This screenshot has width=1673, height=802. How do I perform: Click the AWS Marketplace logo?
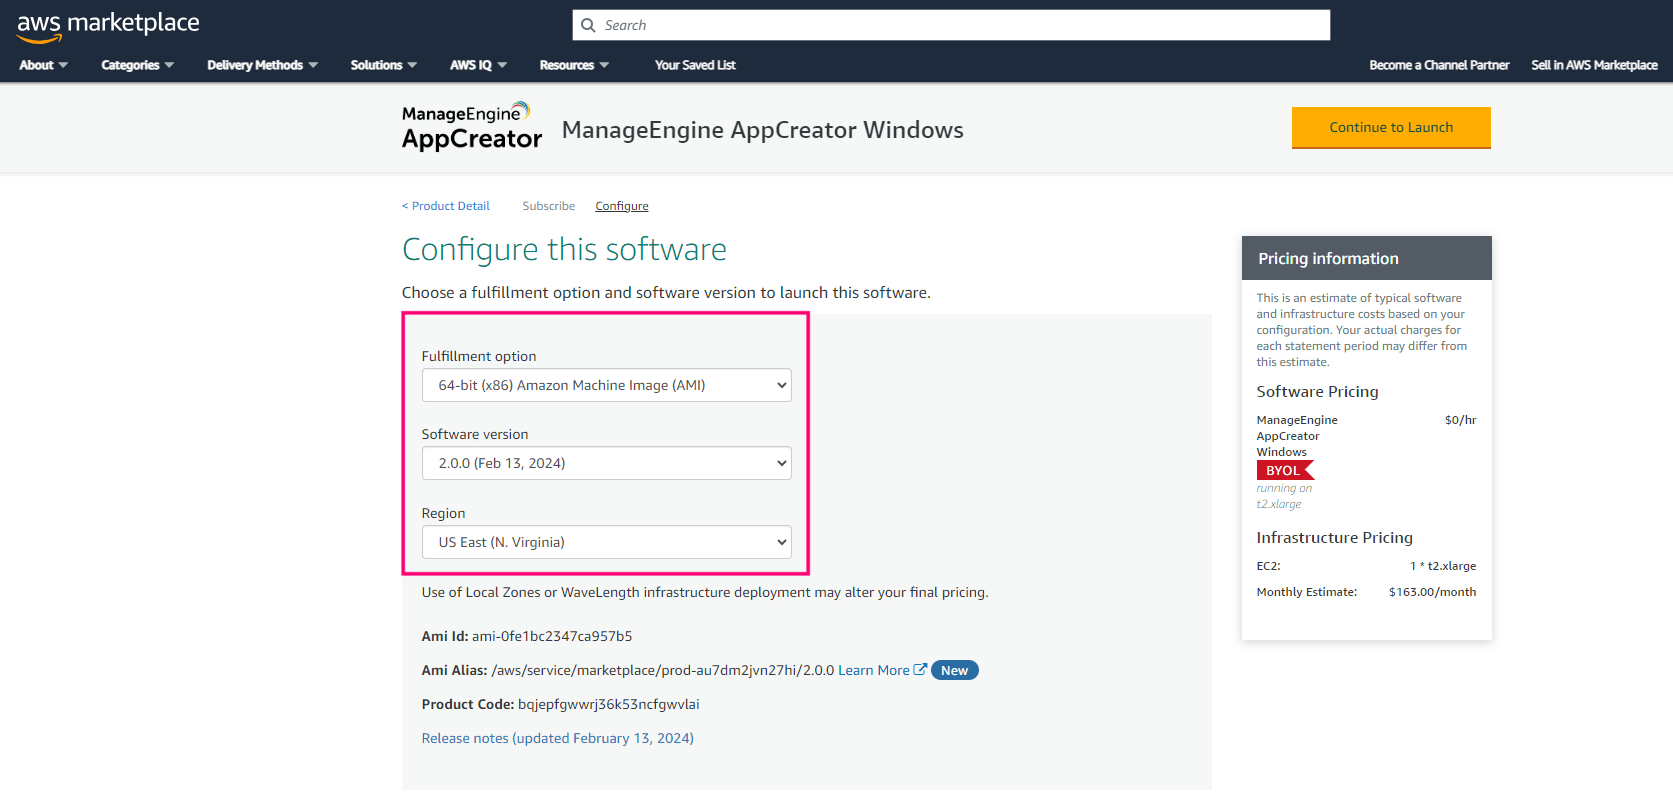click(108, 26)
